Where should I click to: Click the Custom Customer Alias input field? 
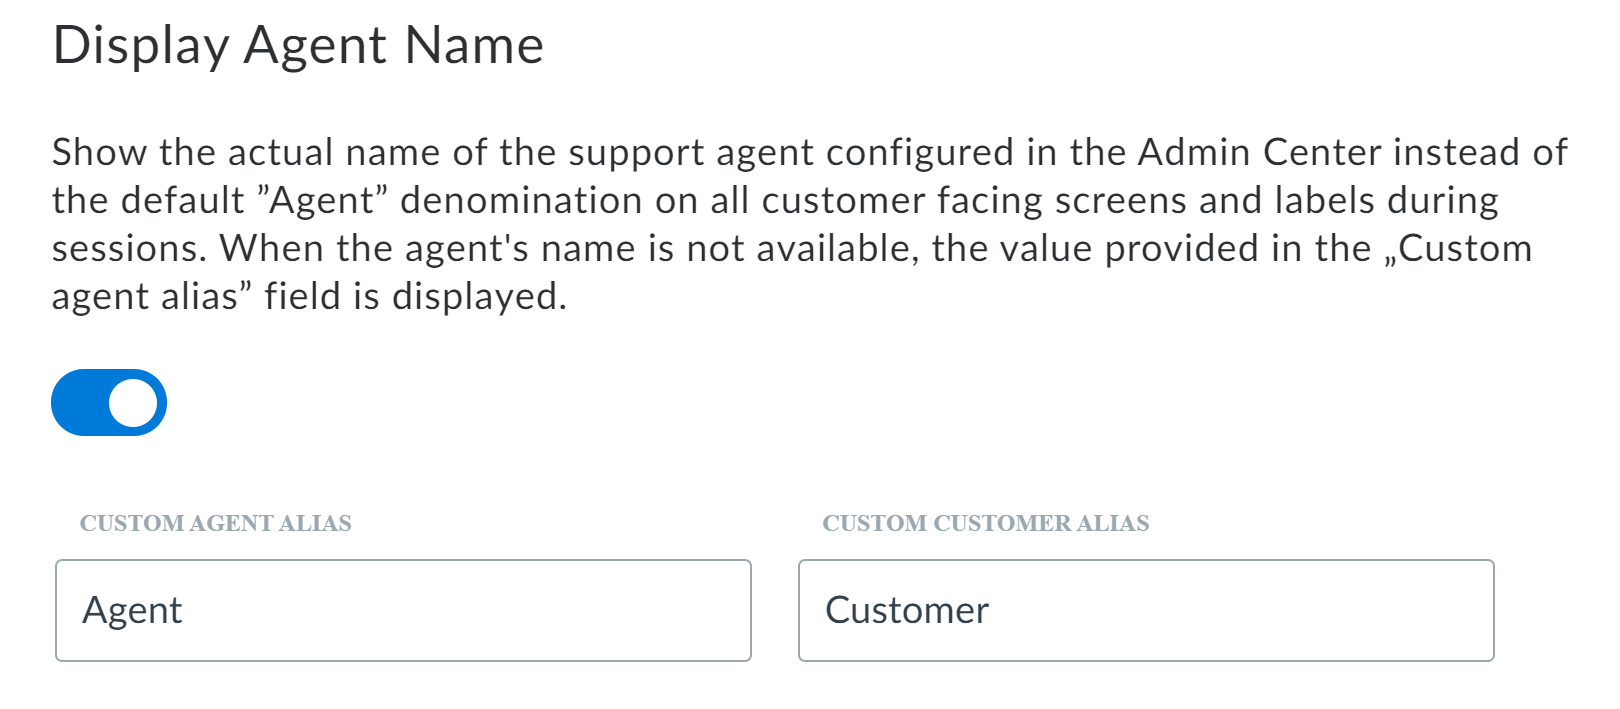1146,610
